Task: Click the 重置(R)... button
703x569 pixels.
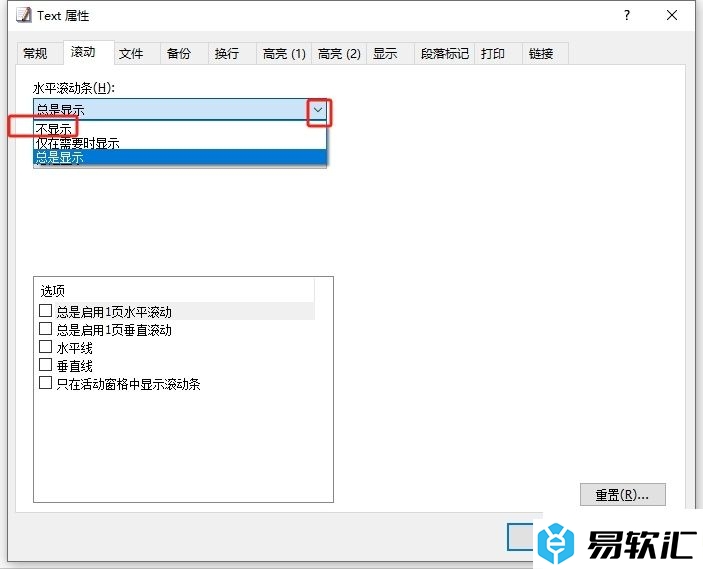Action: tap(623, 495)
